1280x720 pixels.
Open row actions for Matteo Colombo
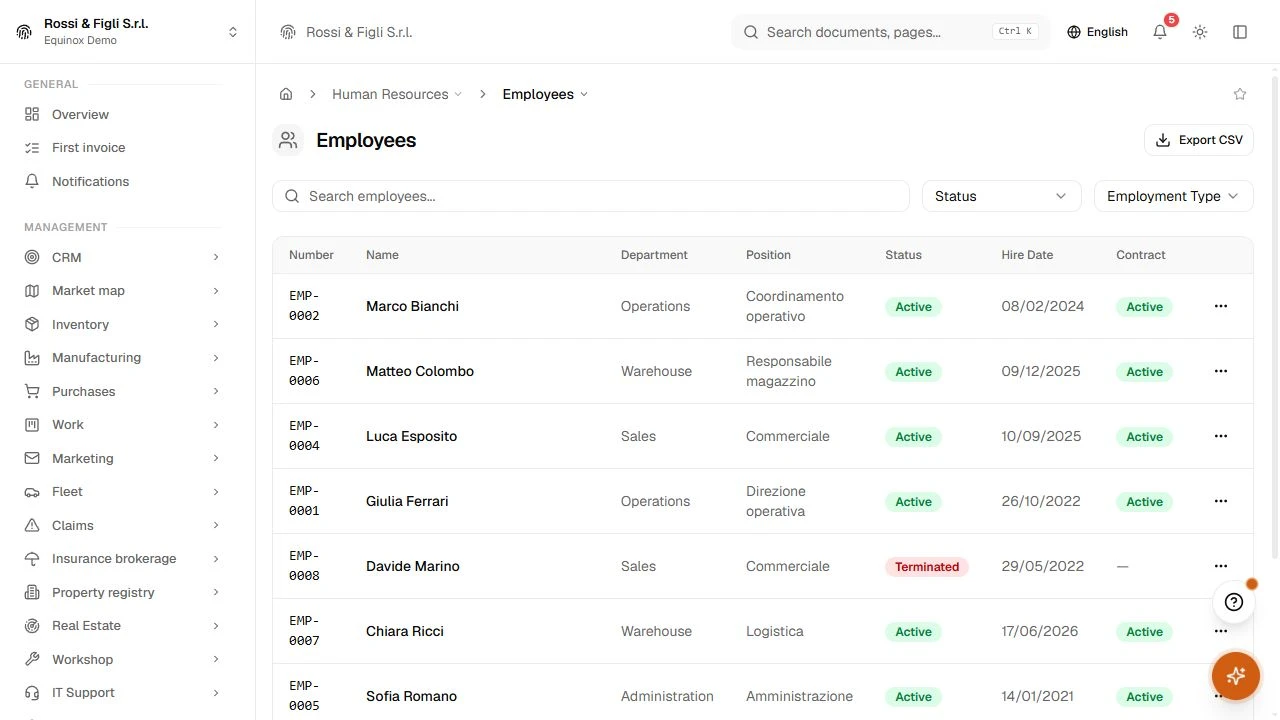(1220, 371)
